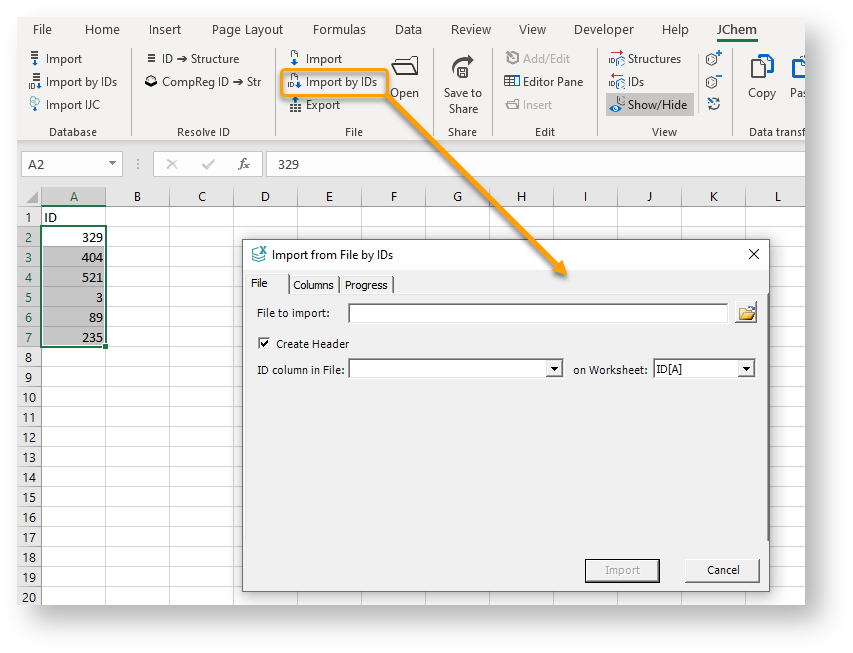Open the folder icon in File group

click(x=405, y=68)
